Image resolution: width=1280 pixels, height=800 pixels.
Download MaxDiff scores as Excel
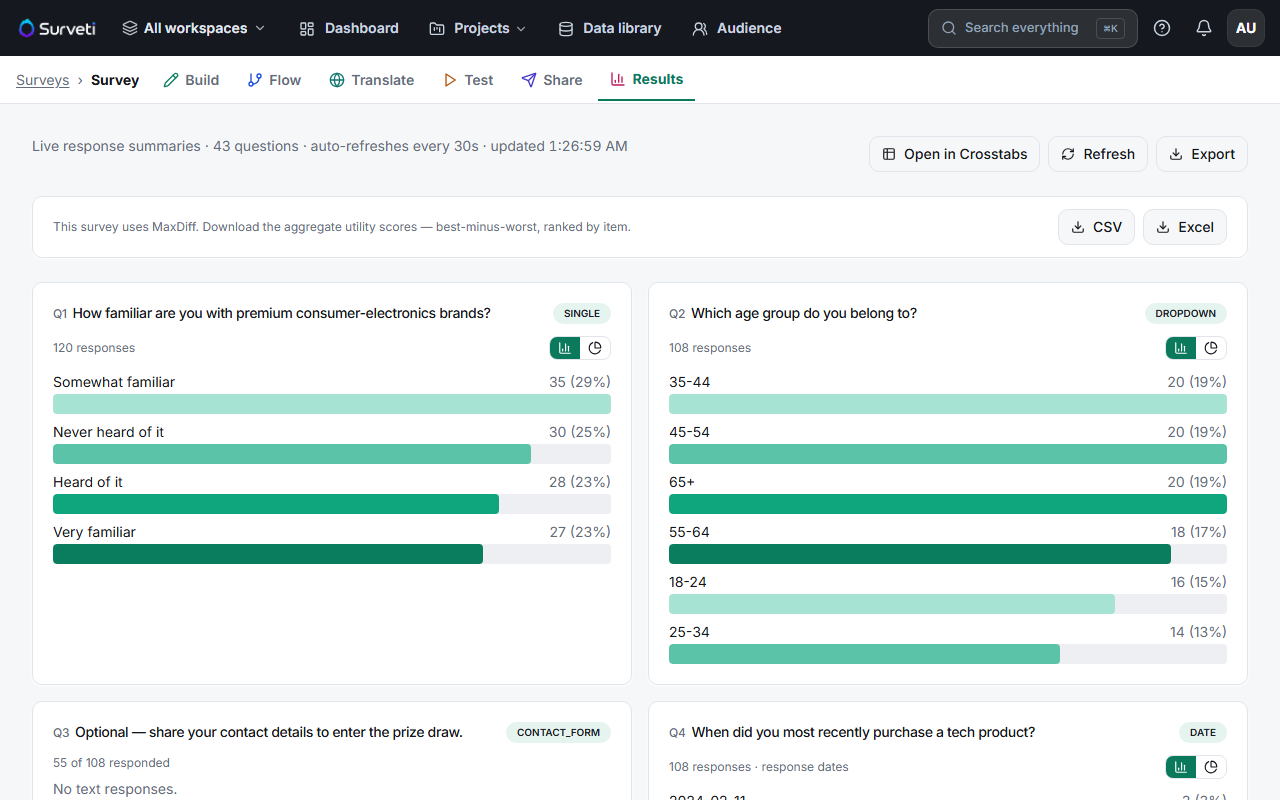(1185, 227)
